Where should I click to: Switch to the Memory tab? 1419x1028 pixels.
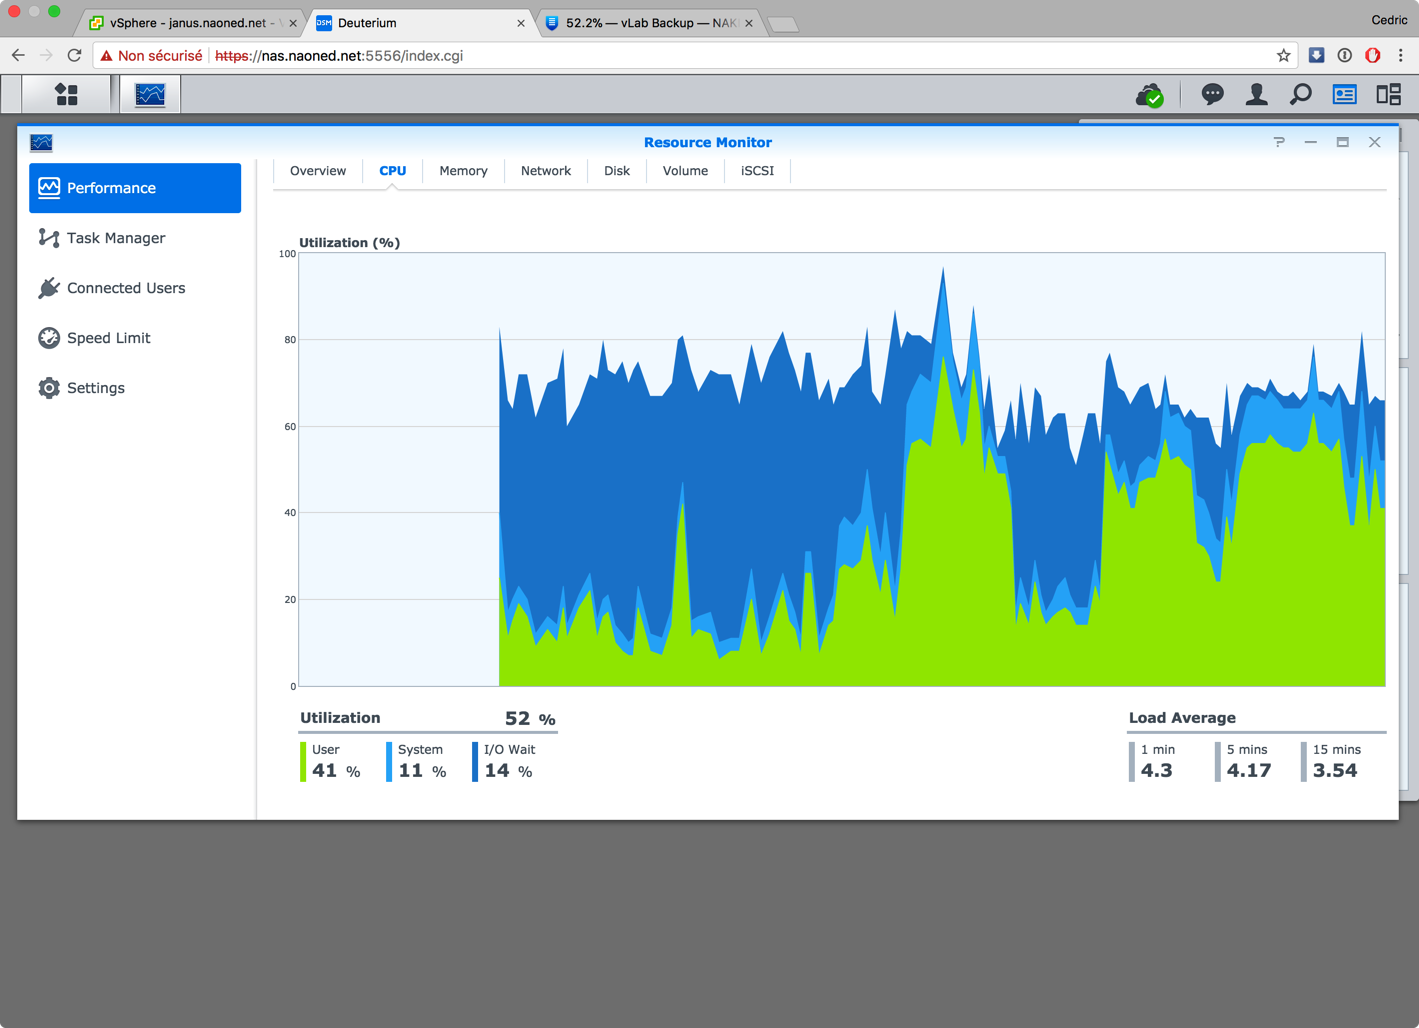point(463,171)
